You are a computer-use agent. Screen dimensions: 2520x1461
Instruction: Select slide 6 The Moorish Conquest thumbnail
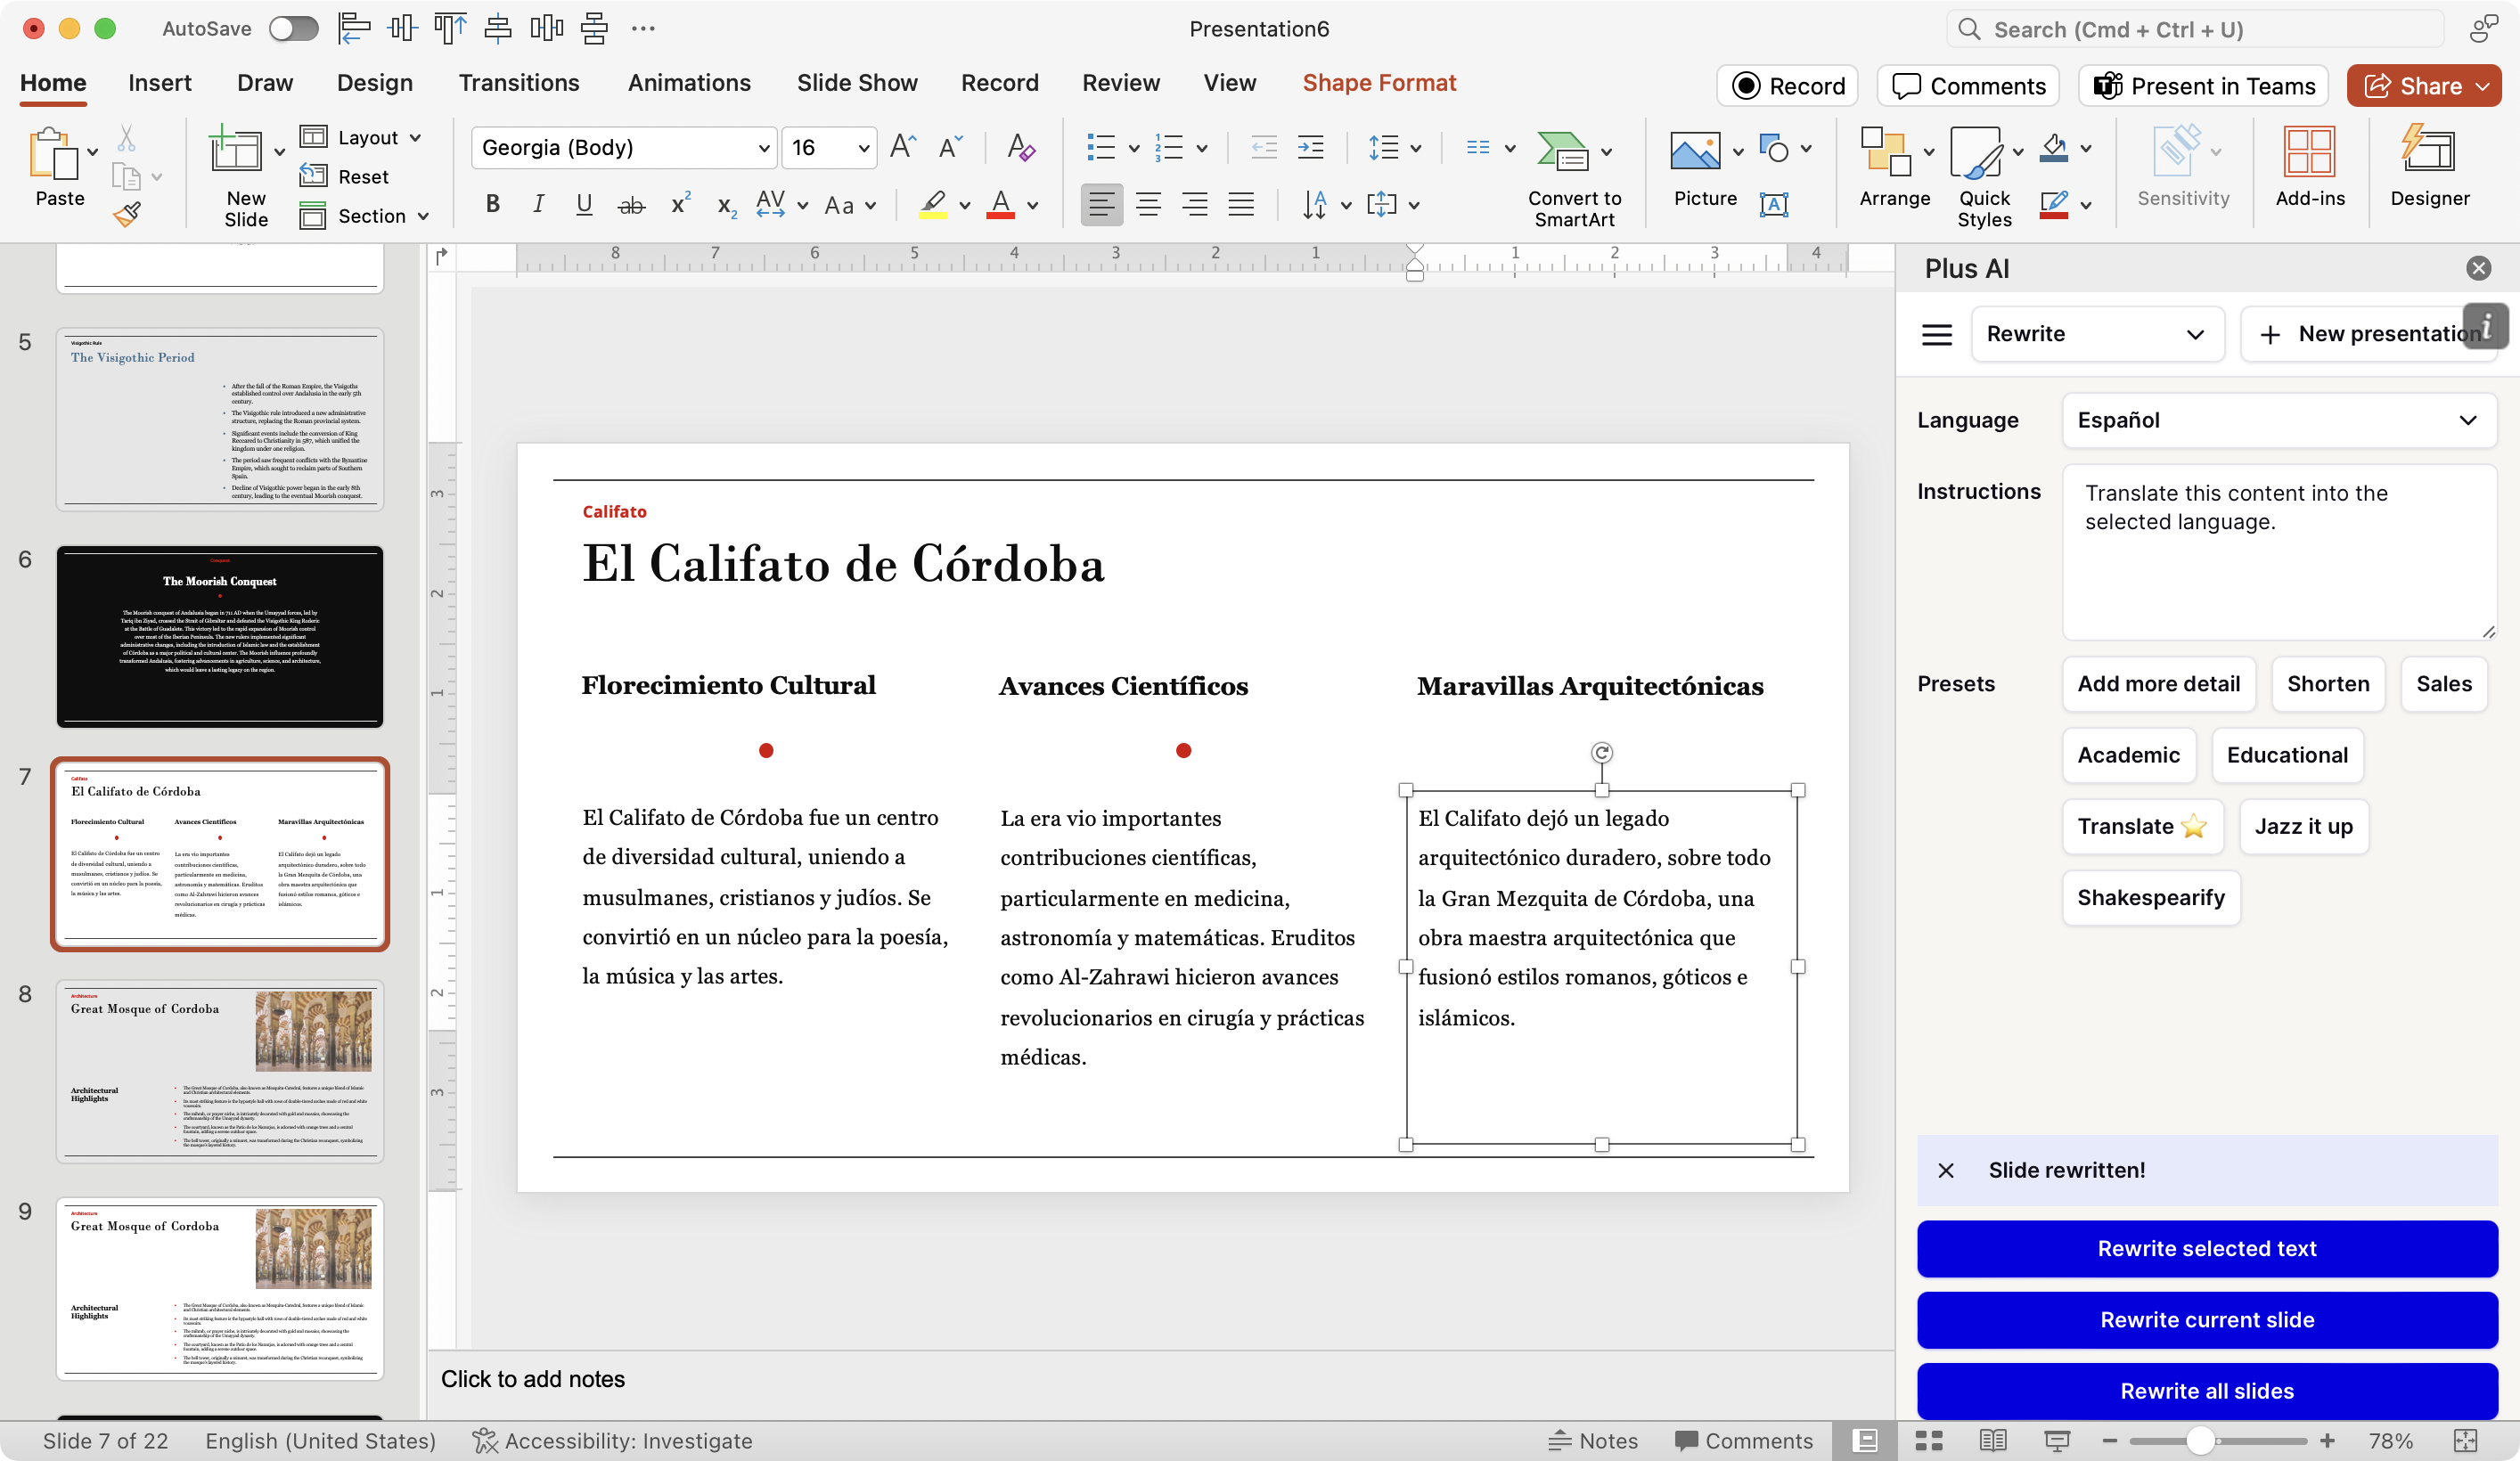[x=219, y=636]
